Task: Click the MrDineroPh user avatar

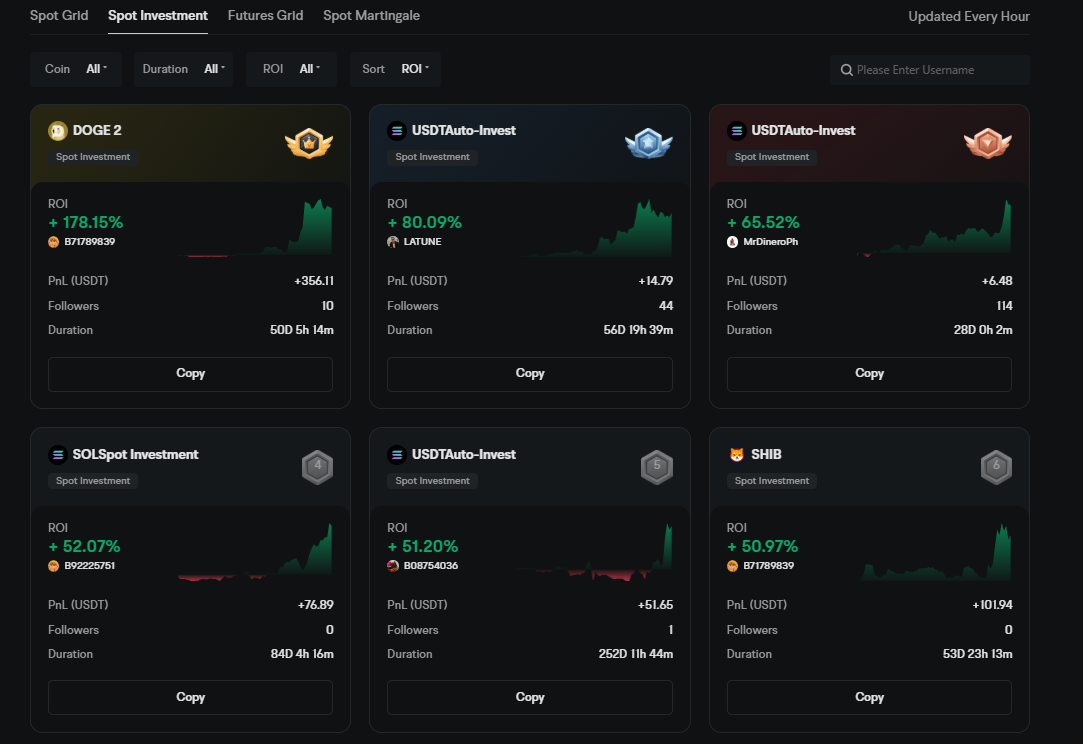Action: coord(733,242)
